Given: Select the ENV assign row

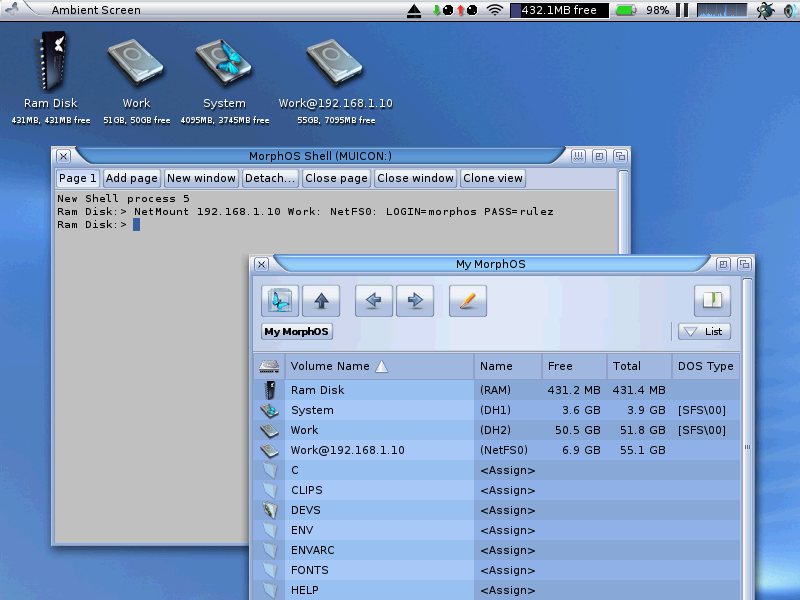Looking at the screenshot, I should [496, 530].
